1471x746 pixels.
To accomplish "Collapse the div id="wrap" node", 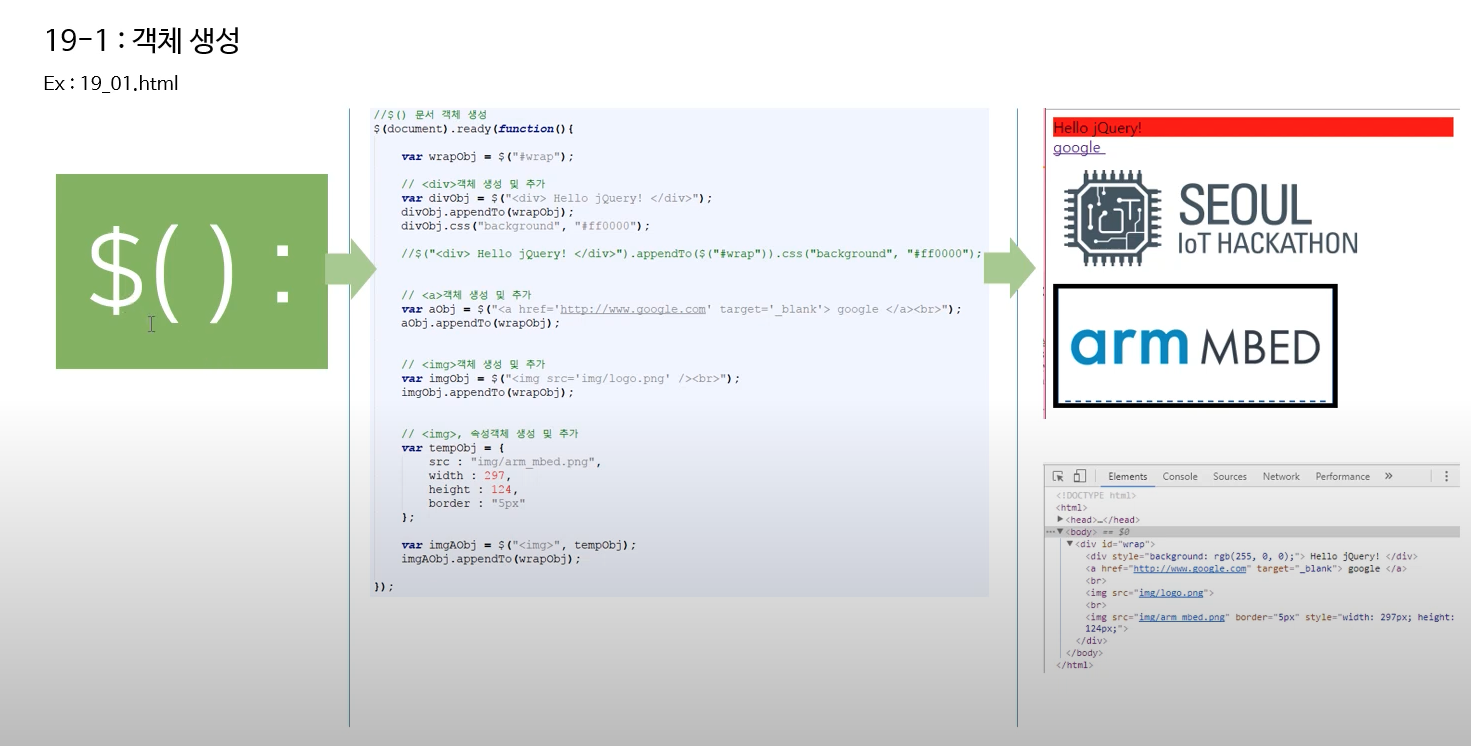I will (x=1070, y=544).
